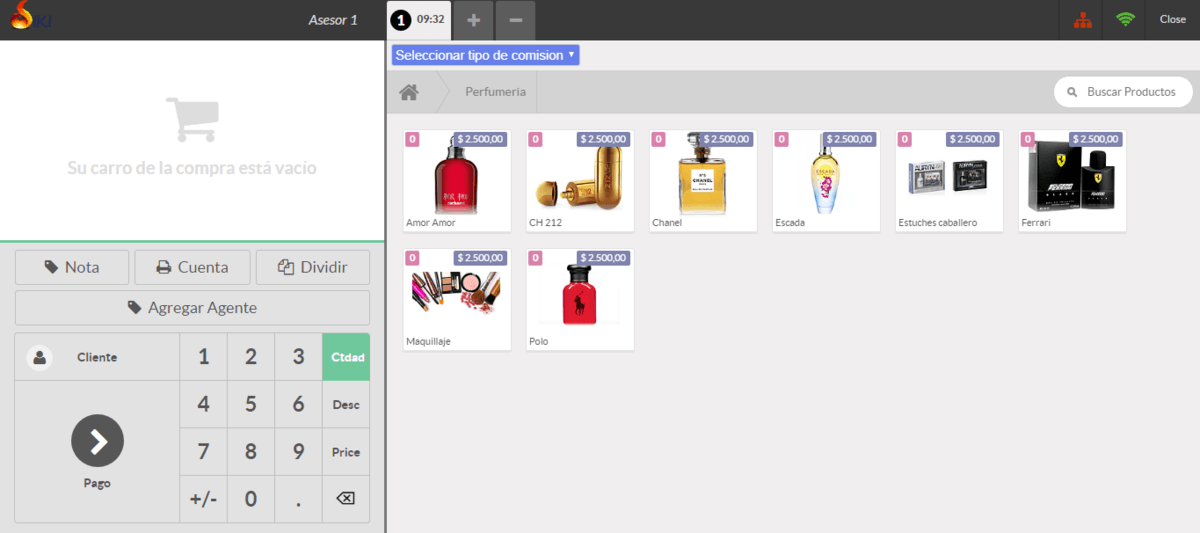Tap the number 3 key
The width and height of the screenshot is (1200, 533).
[x=298, y=357]
